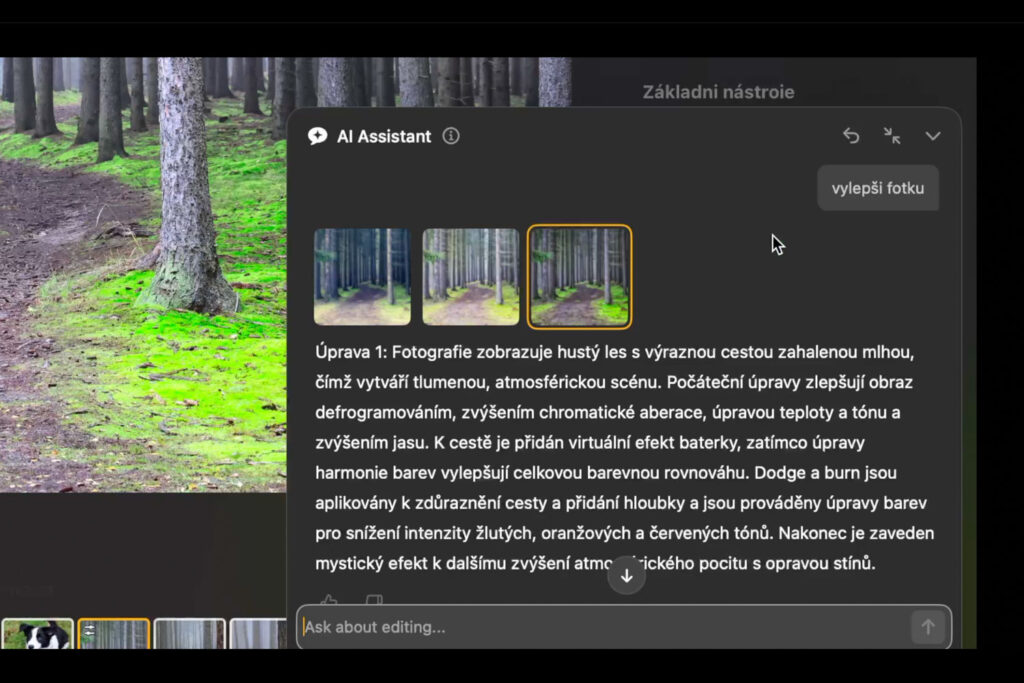Image resolution: width=1024 pixels, height=683 pixels.
Task: Collapse AI Assistant using the inward-arrows icon
Action: click(x=892, y=136)
